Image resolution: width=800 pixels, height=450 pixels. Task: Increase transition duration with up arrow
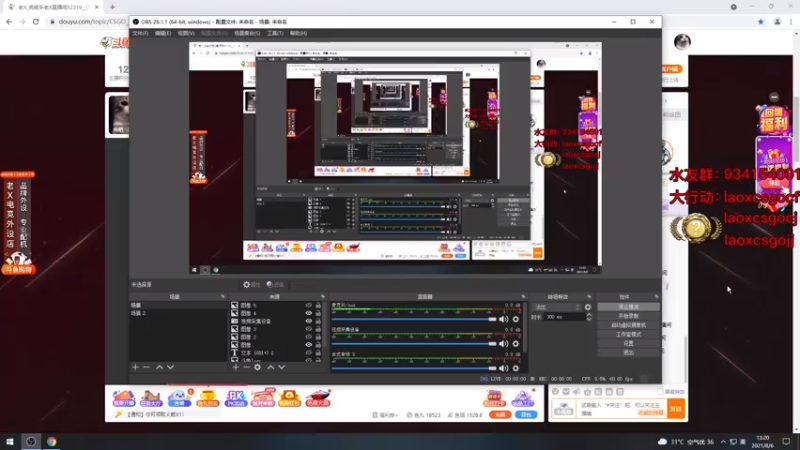pyautogui.click(x=589, y=315)
